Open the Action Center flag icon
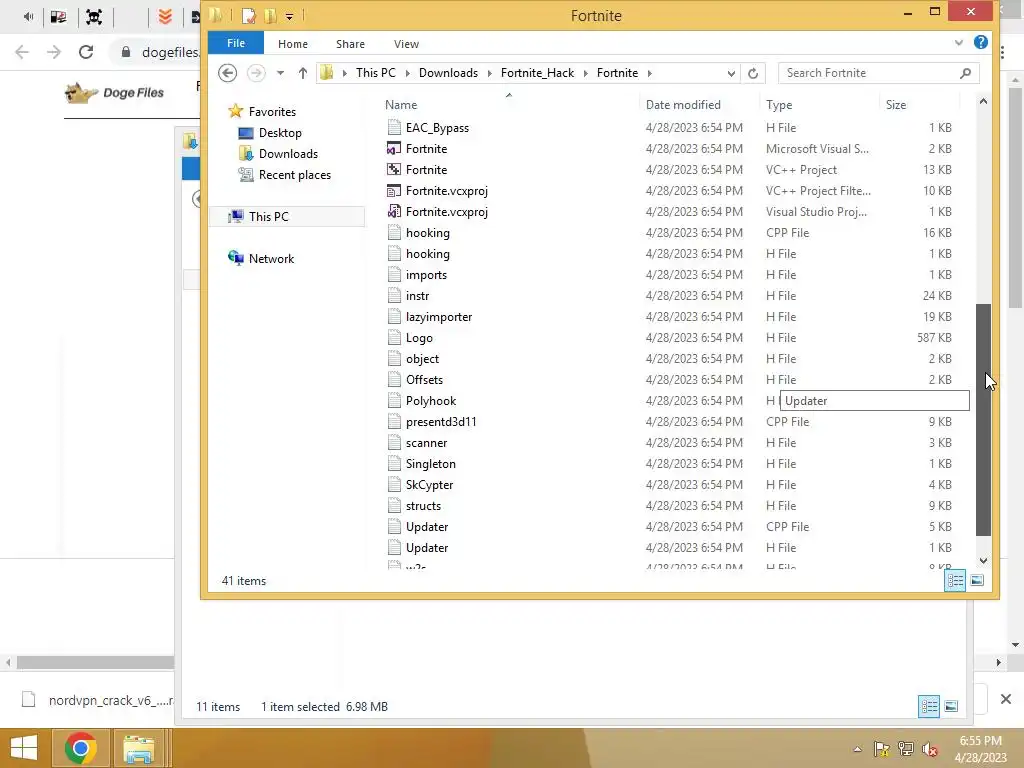1024x768 pixels. (881, 749)
